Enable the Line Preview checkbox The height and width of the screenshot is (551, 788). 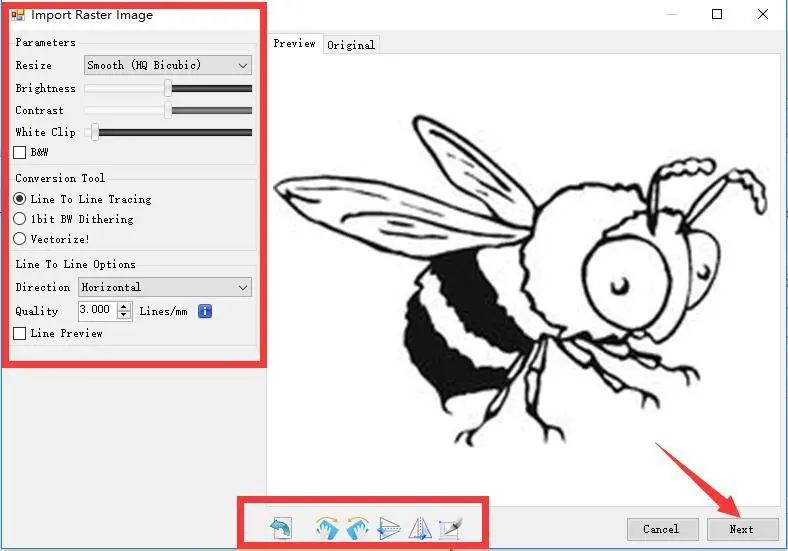pos(20,333)
